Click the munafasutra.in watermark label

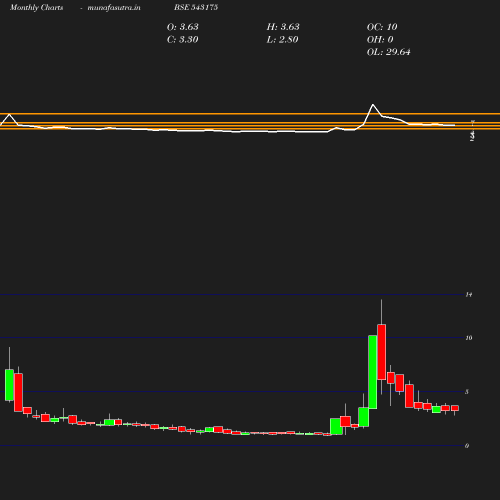[x=114, y=7]
